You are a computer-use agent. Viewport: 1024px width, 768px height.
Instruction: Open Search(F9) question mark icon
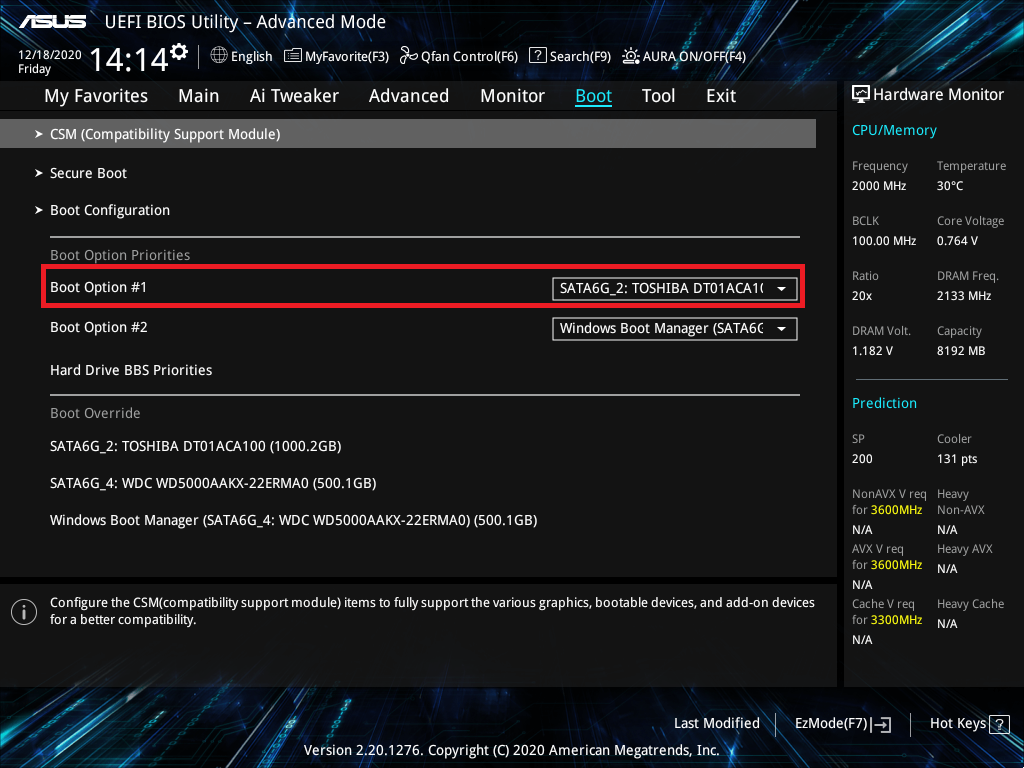pos(537,55)
